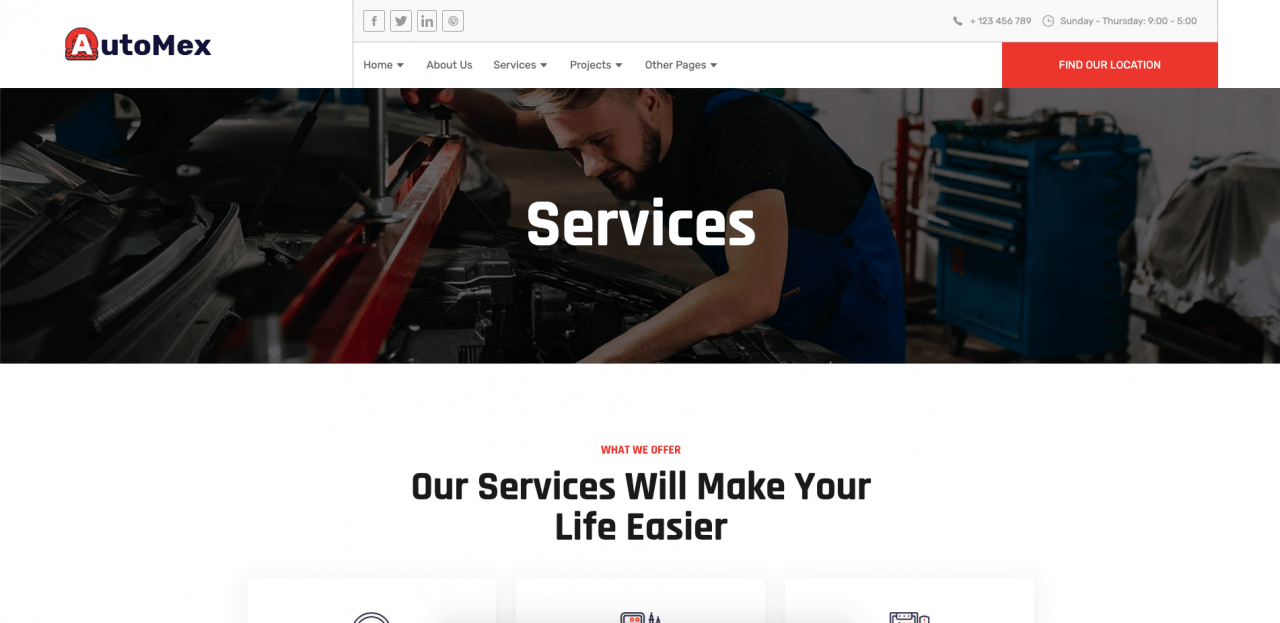The image size is (1280, 623).
Task: Click the phone handset icon
Action: 958,21
